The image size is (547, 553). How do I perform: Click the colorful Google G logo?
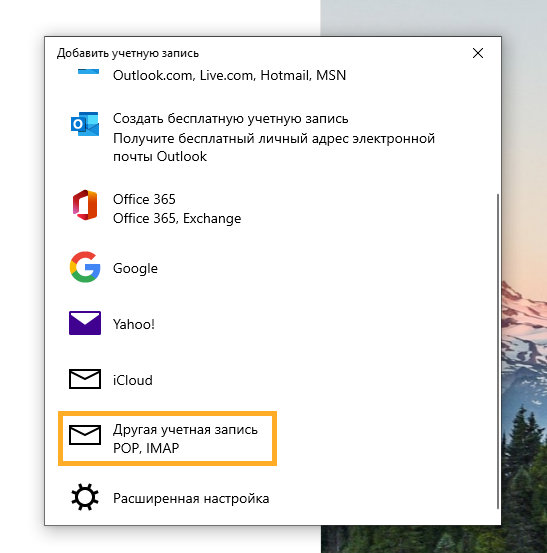tap(85, 267)
